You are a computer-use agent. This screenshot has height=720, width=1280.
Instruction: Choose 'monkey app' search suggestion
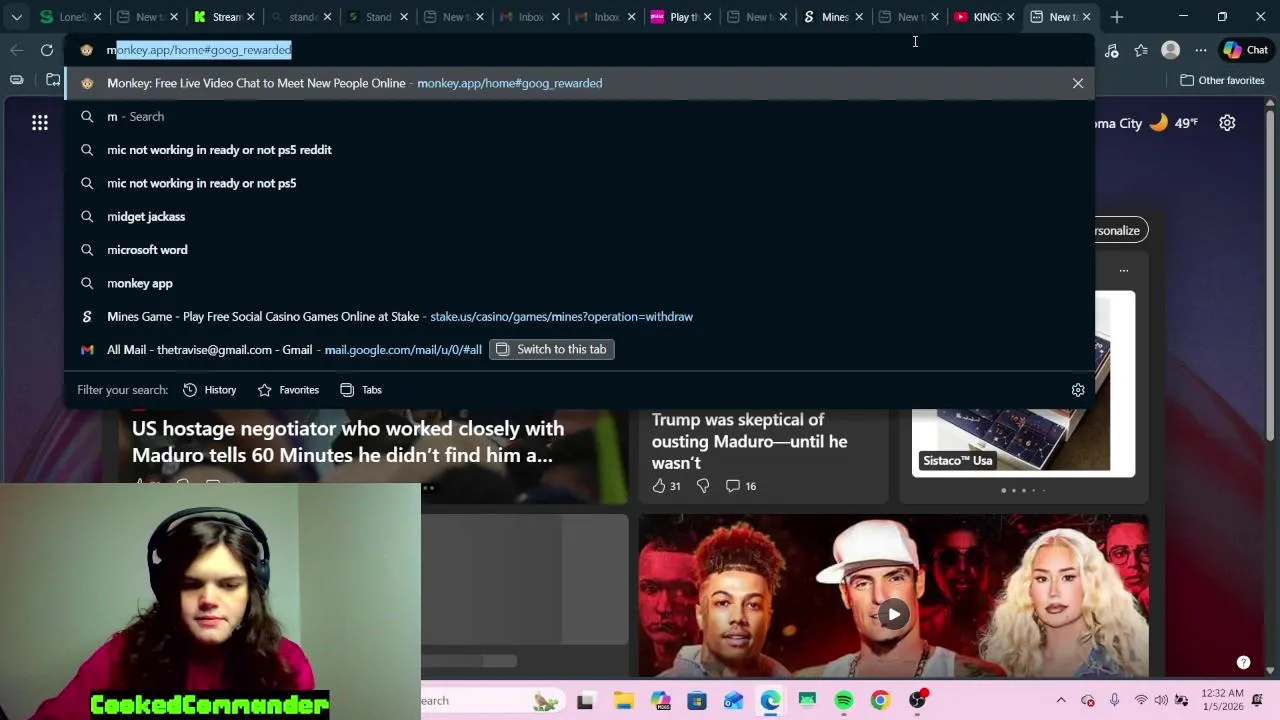tap(579, 283)
